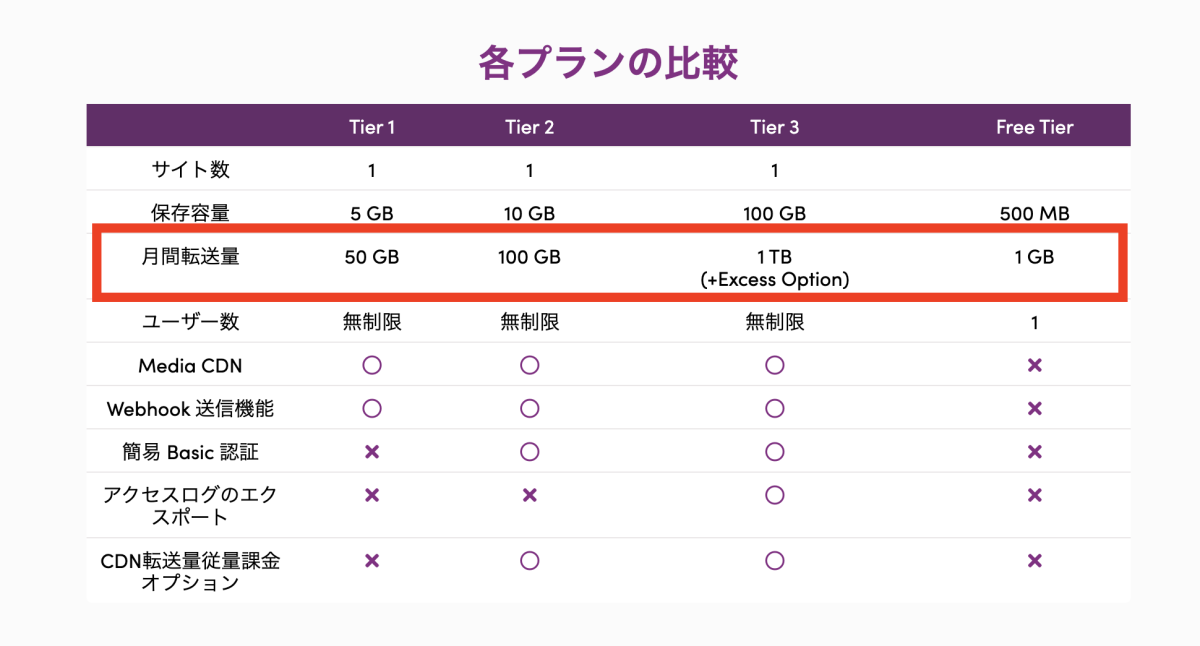Click the Free Tier Media CDN cross icon
This screenshot has width=1200, height=646.
(1035, 366)
